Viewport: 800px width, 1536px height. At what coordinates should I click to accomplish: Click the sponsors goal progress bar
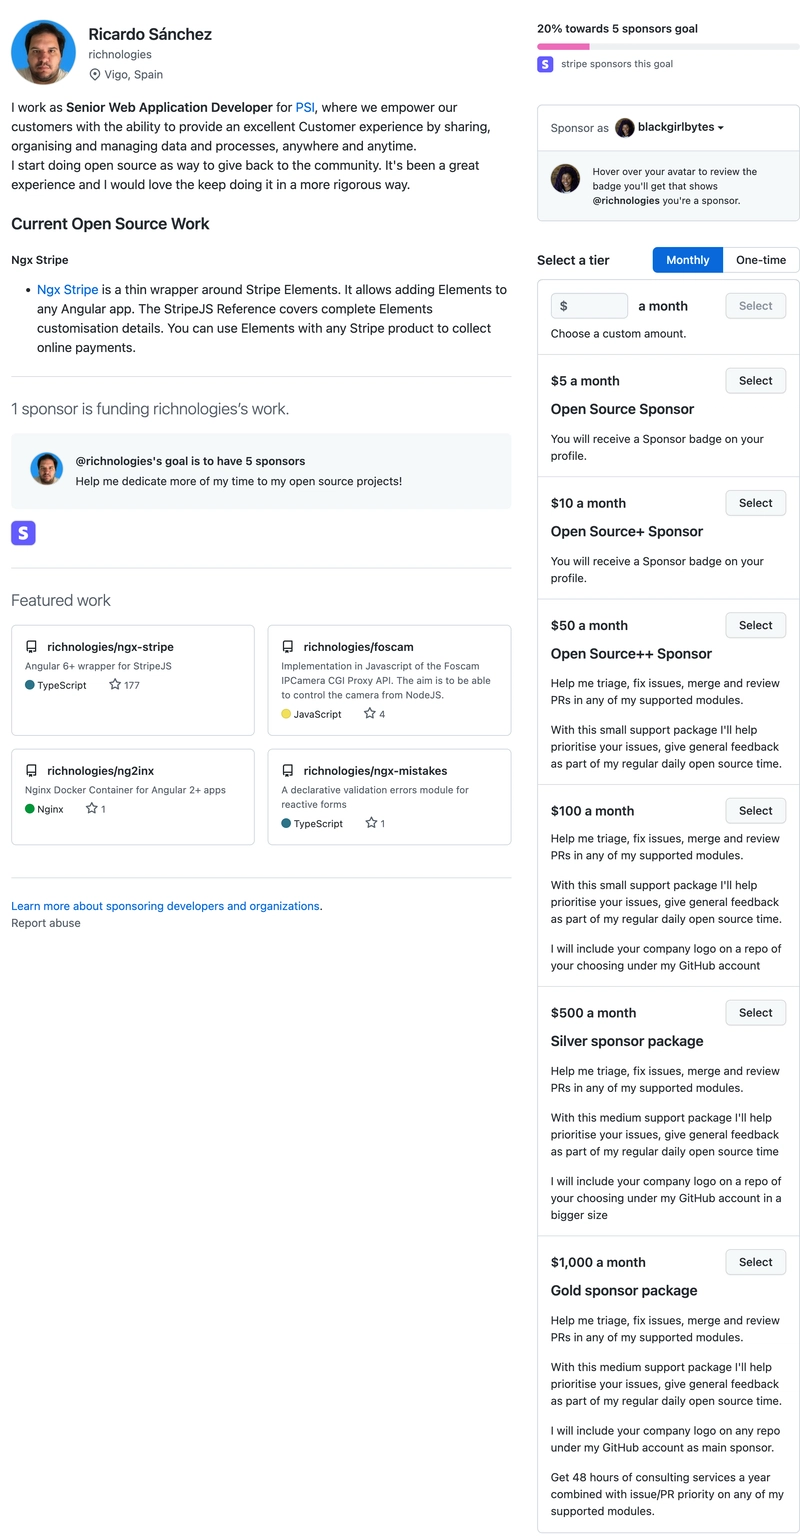(668, 46)
